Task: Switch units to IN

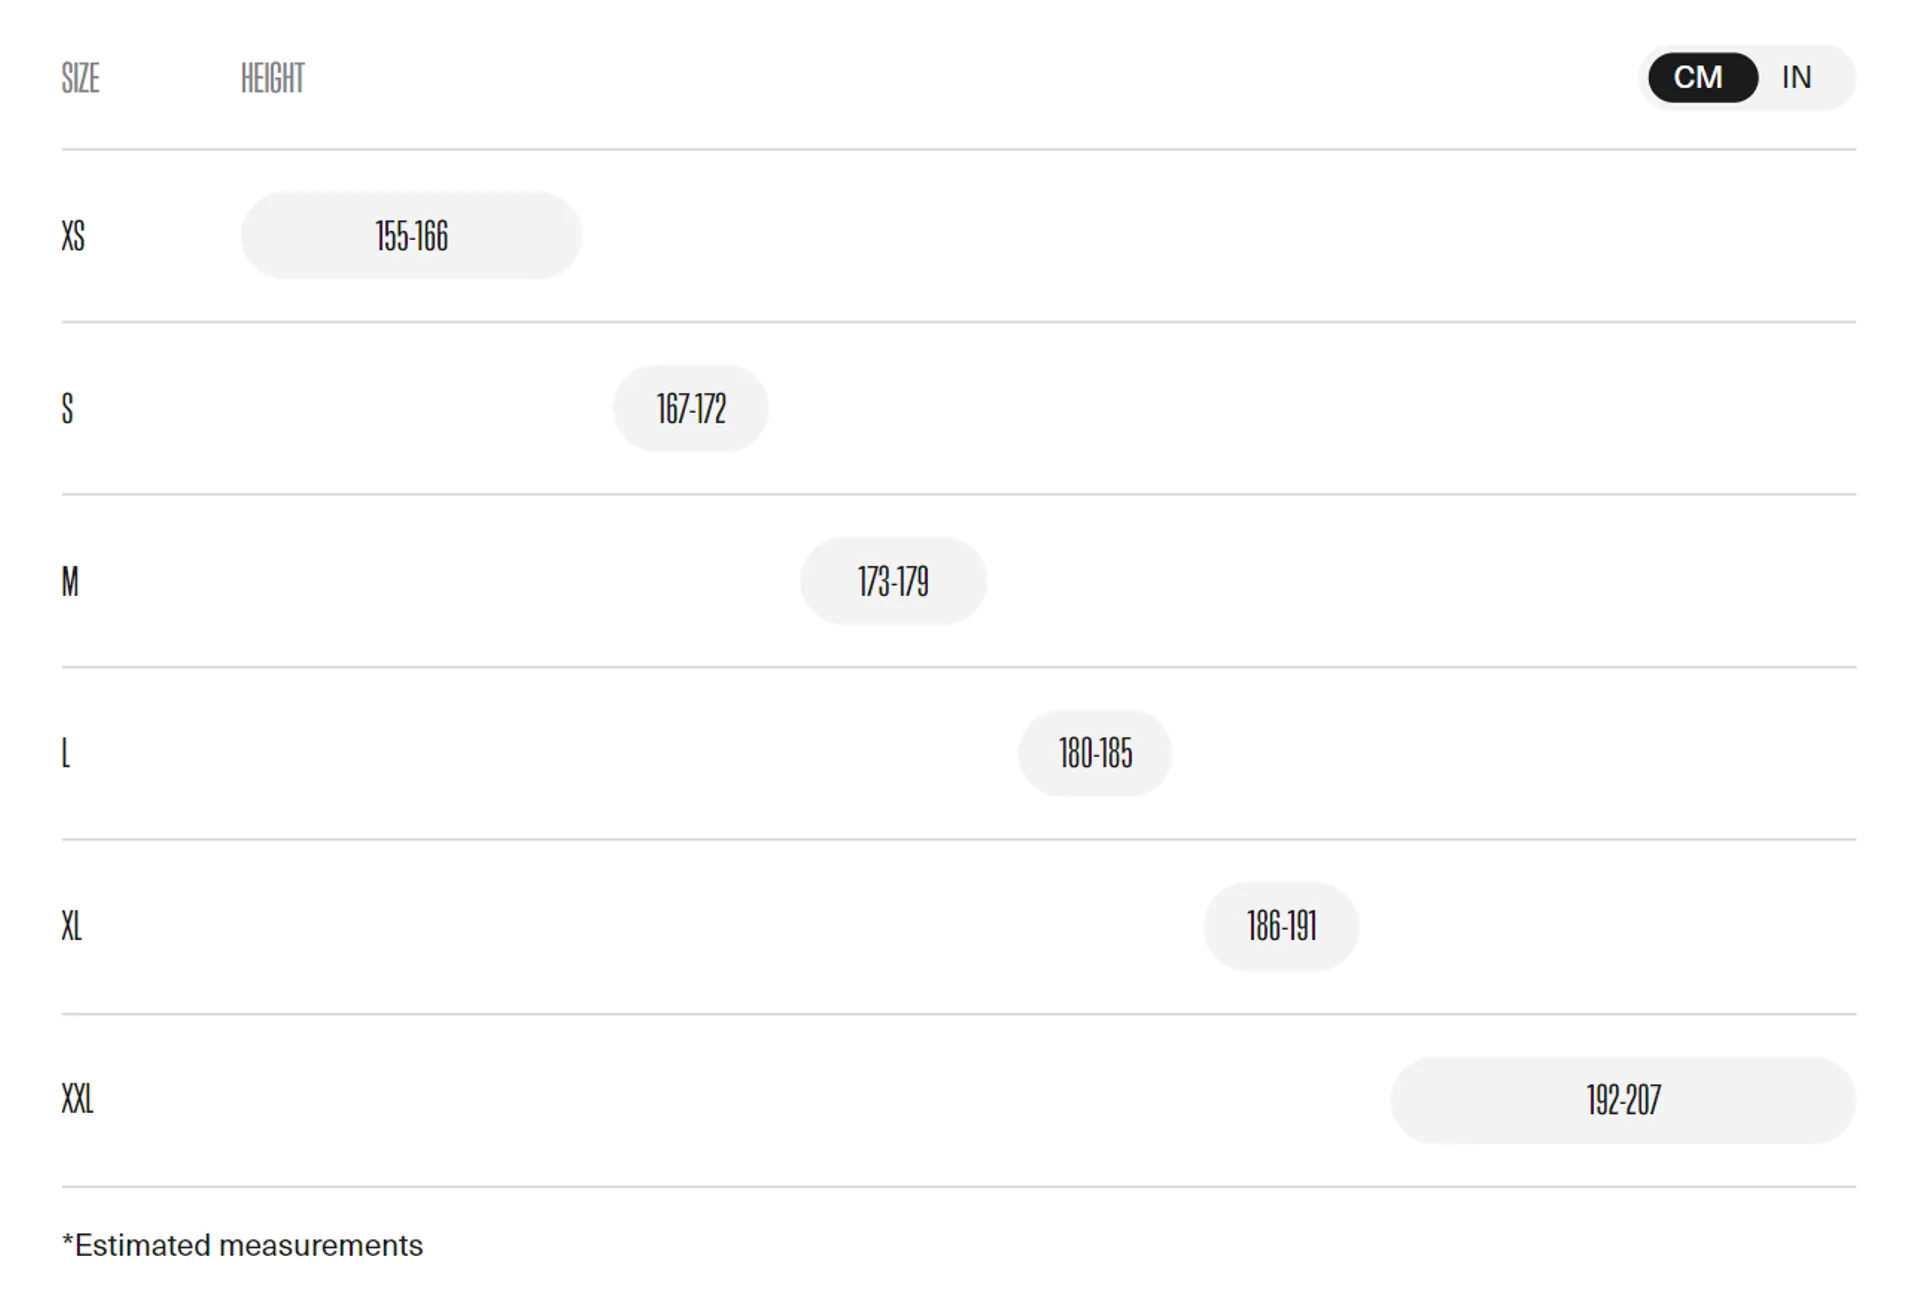Action: click(1796, 78)
